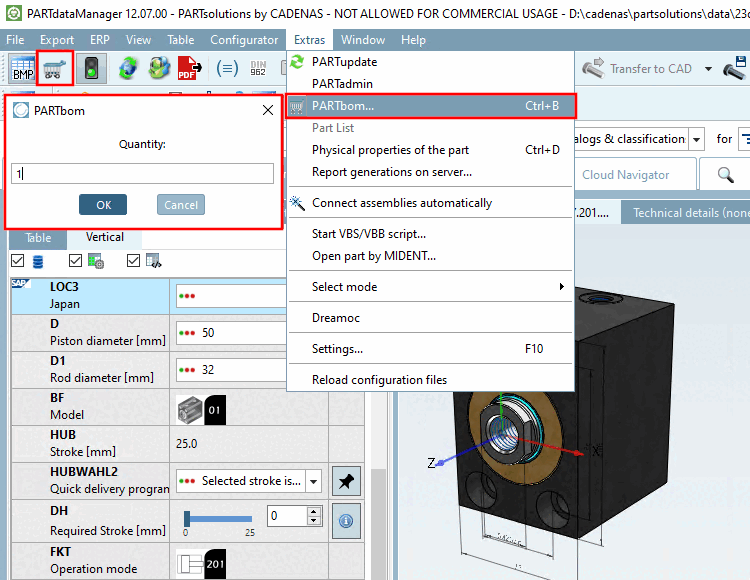Choose Start VBS/VBB script...
Screen dimensions: 750x580
[x=430, y=234]
